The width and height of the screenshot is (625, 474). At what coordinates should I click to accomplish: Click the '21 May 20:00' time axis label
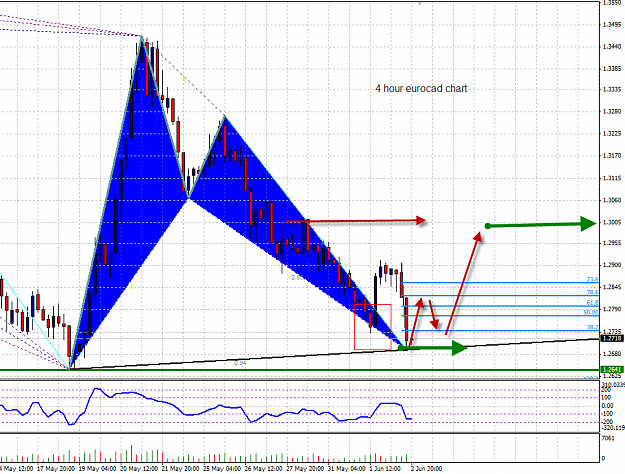click(x=181, y=469)
